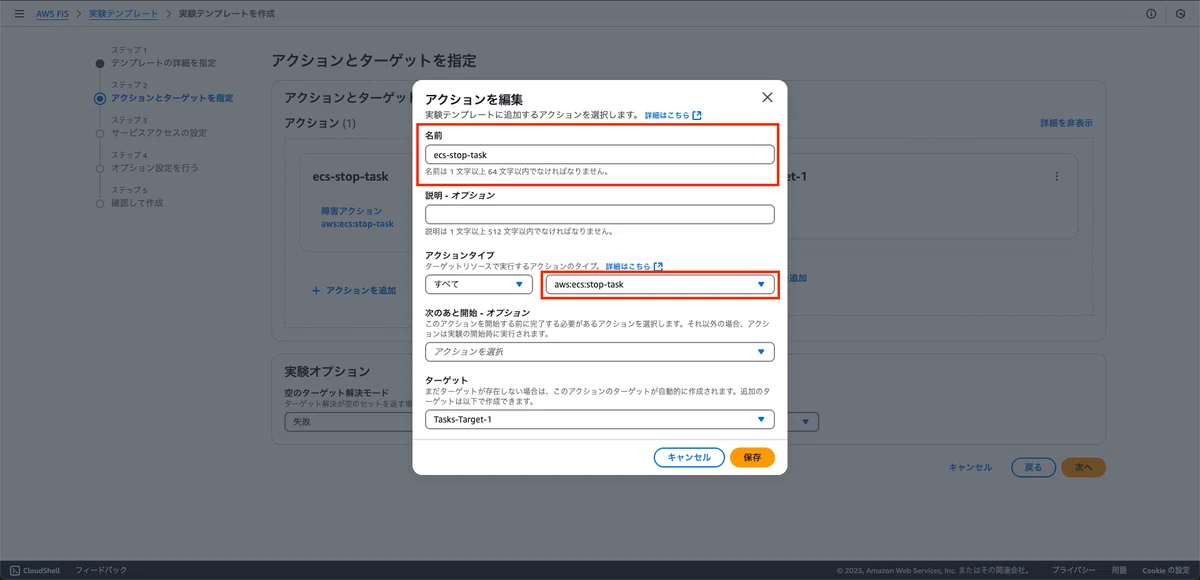Select step 1 テンプレートの詳細を指定
The width and height of the screenshot is (1200, 580).
click(163, 63)
